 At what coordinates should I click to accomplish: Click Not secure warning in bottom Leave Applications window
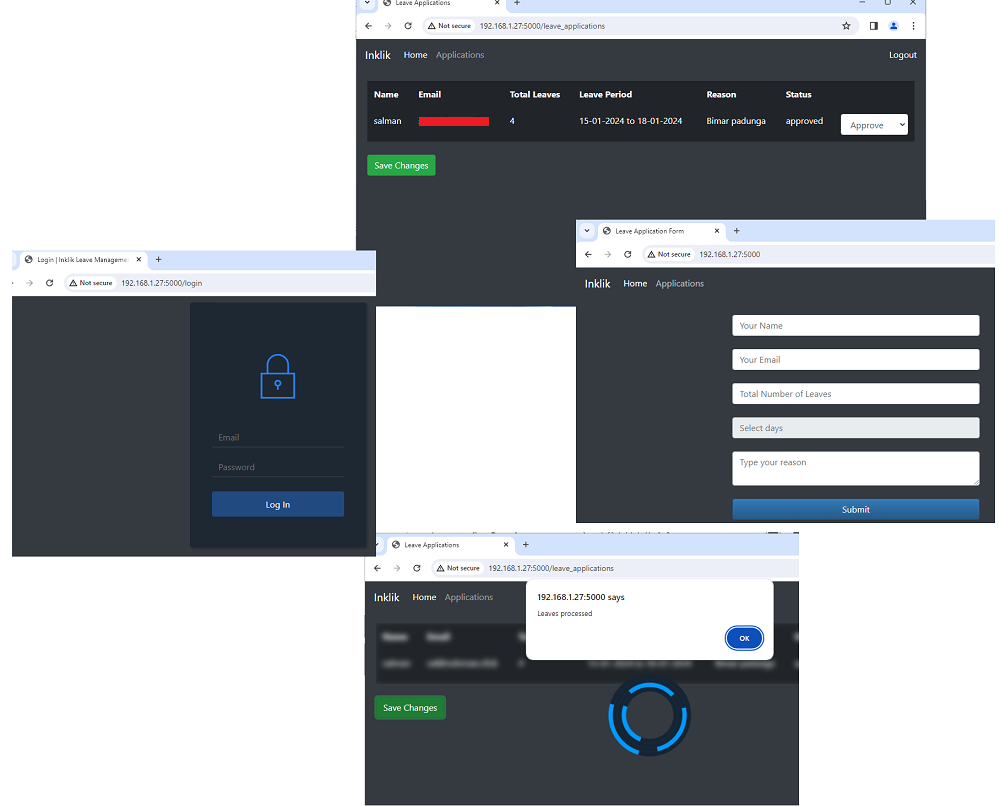(458, 568)
